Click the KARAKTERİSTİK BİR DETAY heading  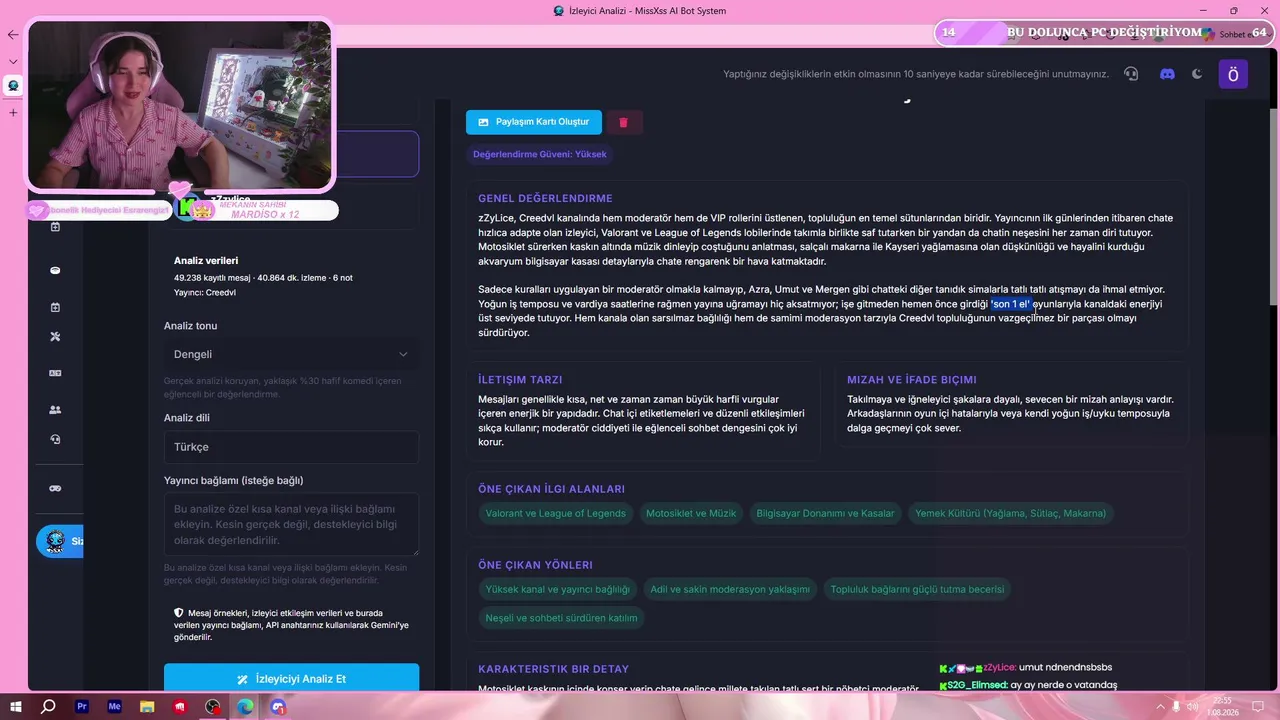(x=554, y=669)
